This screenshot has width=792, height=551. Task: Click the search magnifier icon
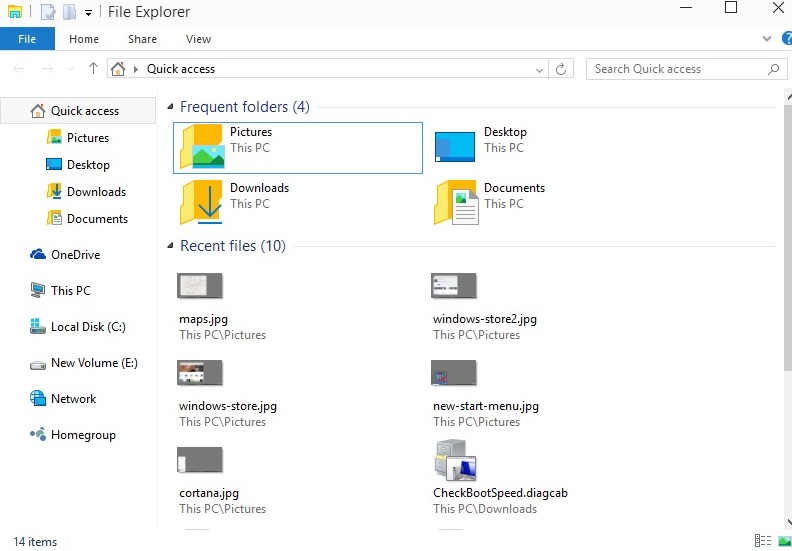pyautogui.click(x=773, y=69)
